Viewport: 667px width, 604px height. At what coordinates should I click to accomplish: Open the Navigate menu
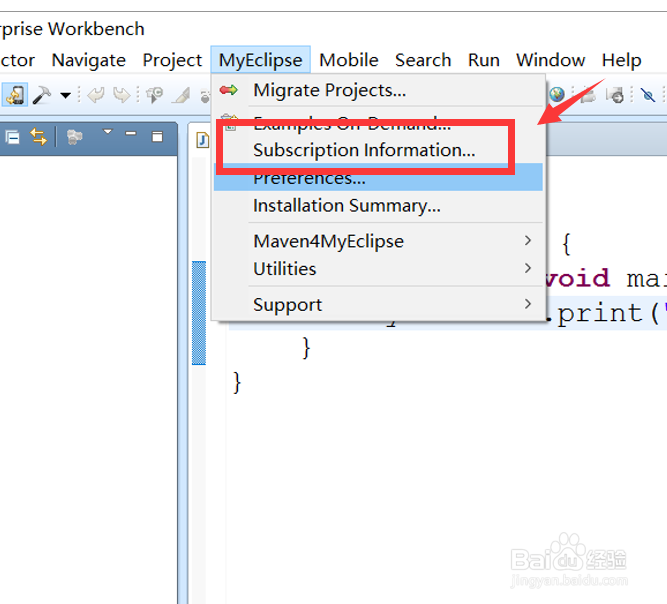click(88, 60)
